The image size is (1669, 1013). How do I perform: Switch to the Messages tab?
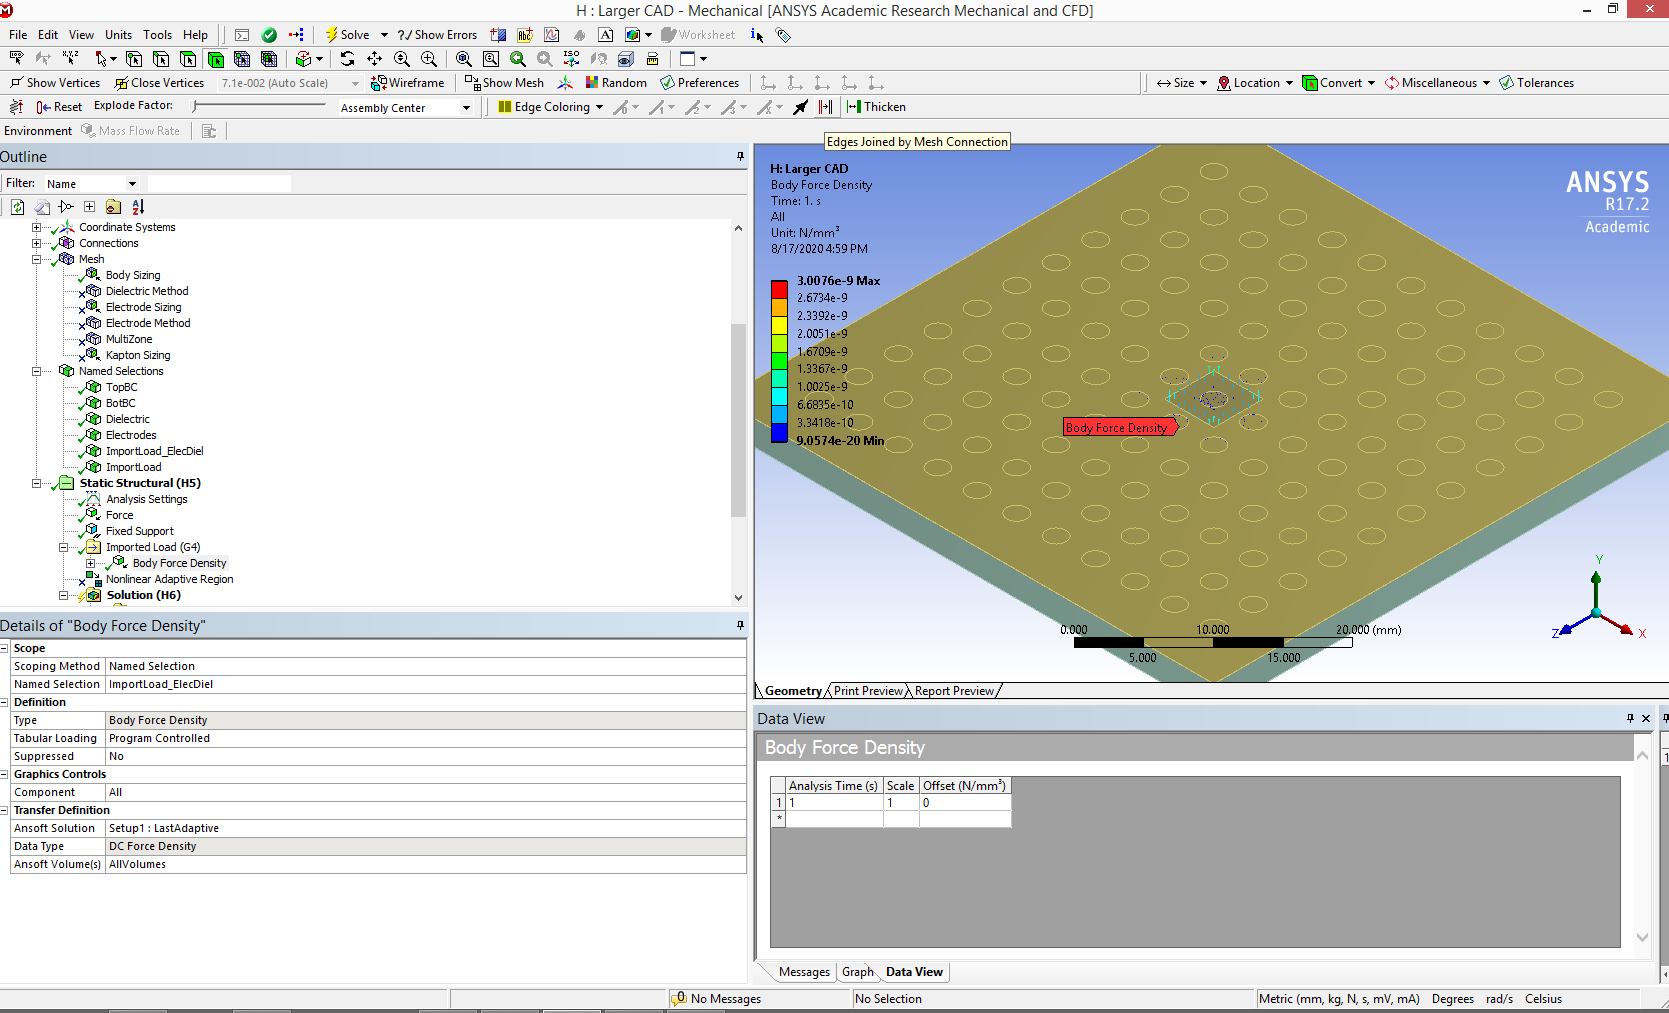pyautogui.click(x=804, y=972)
